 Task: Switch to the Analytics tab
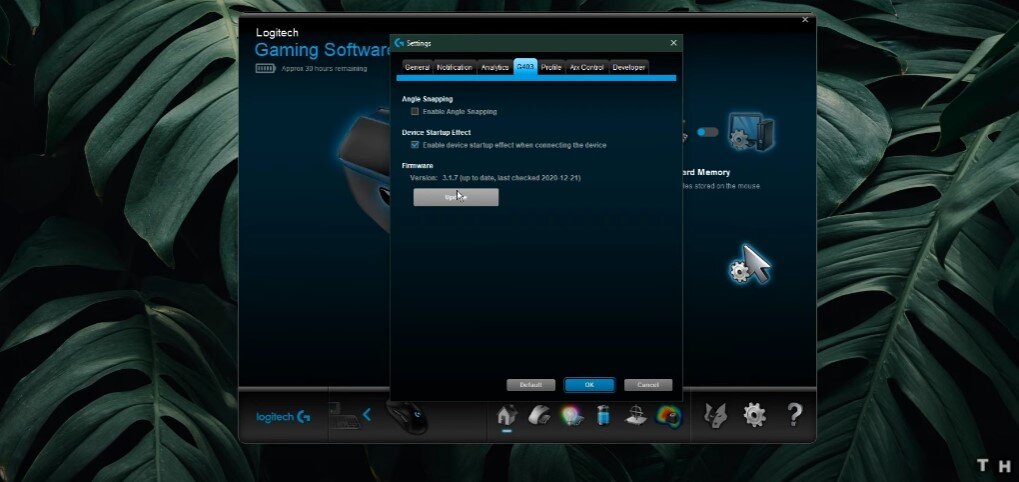pyautogui.click(x=495, y=68)
